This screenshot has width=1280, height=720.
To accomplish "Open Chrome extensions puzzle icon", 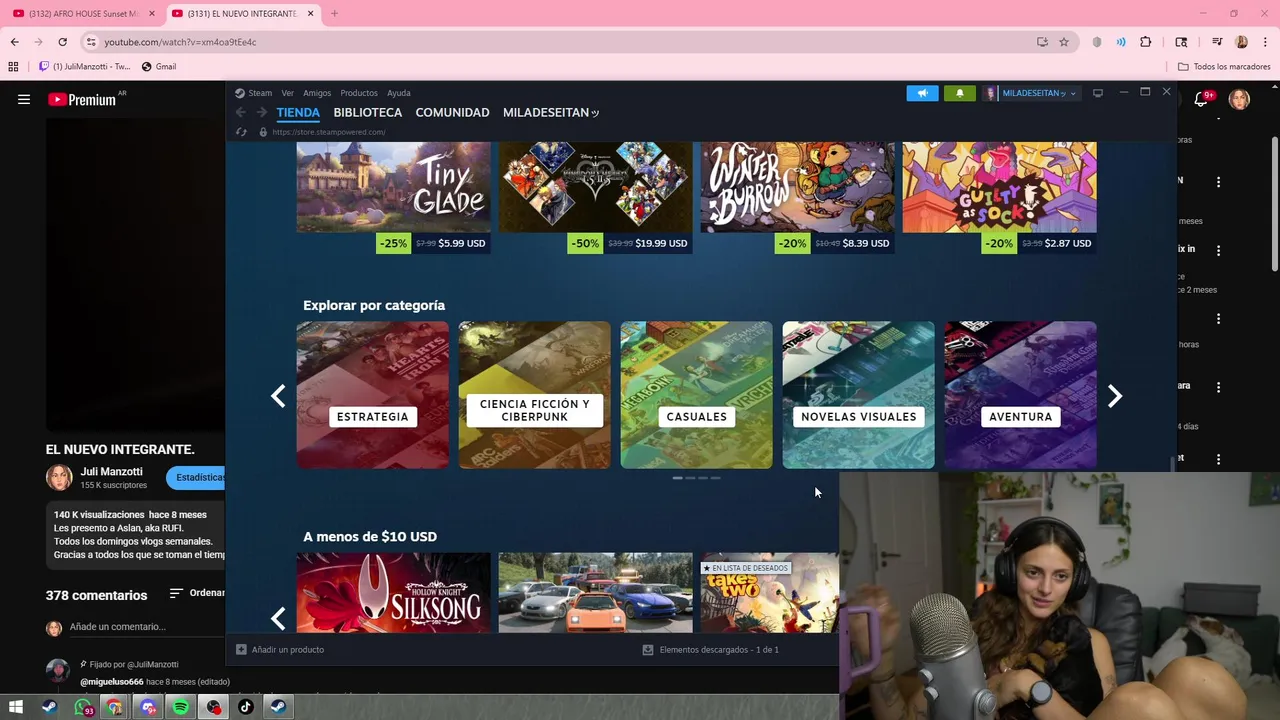I will 1146,42.
